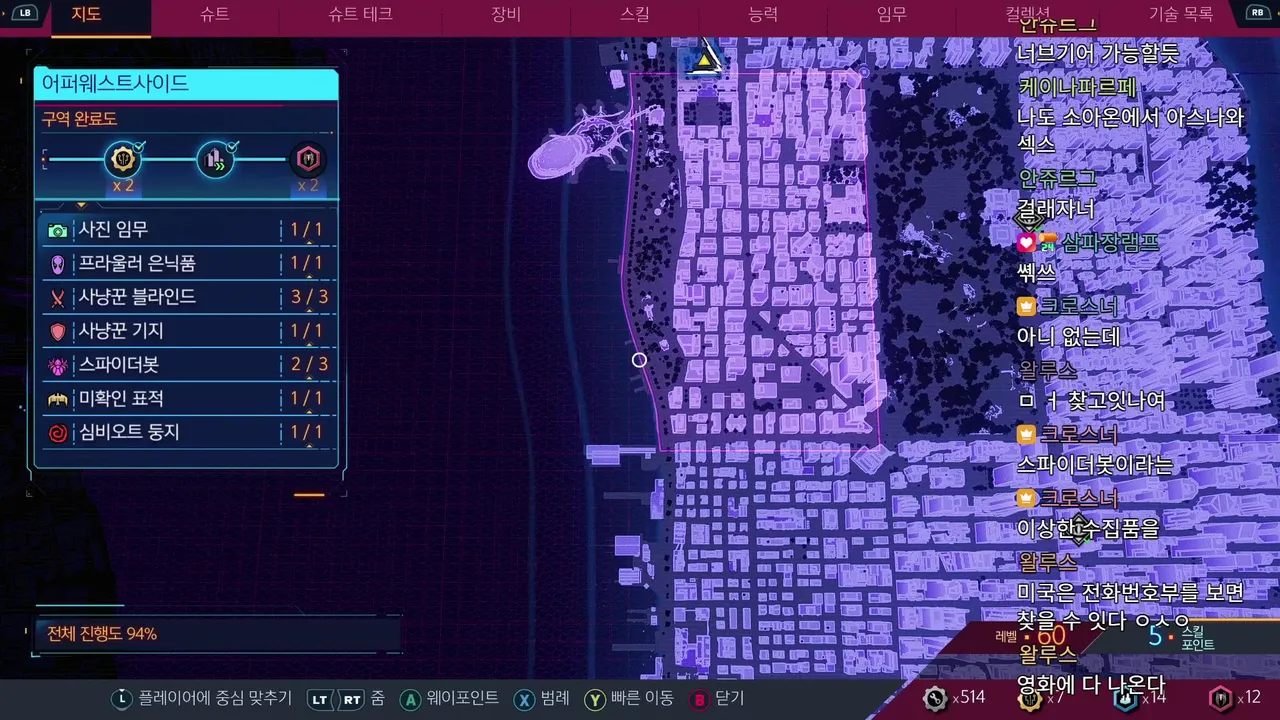Click the red B button icon
The width and height of the screenshot is (1280, 720).
699,700
